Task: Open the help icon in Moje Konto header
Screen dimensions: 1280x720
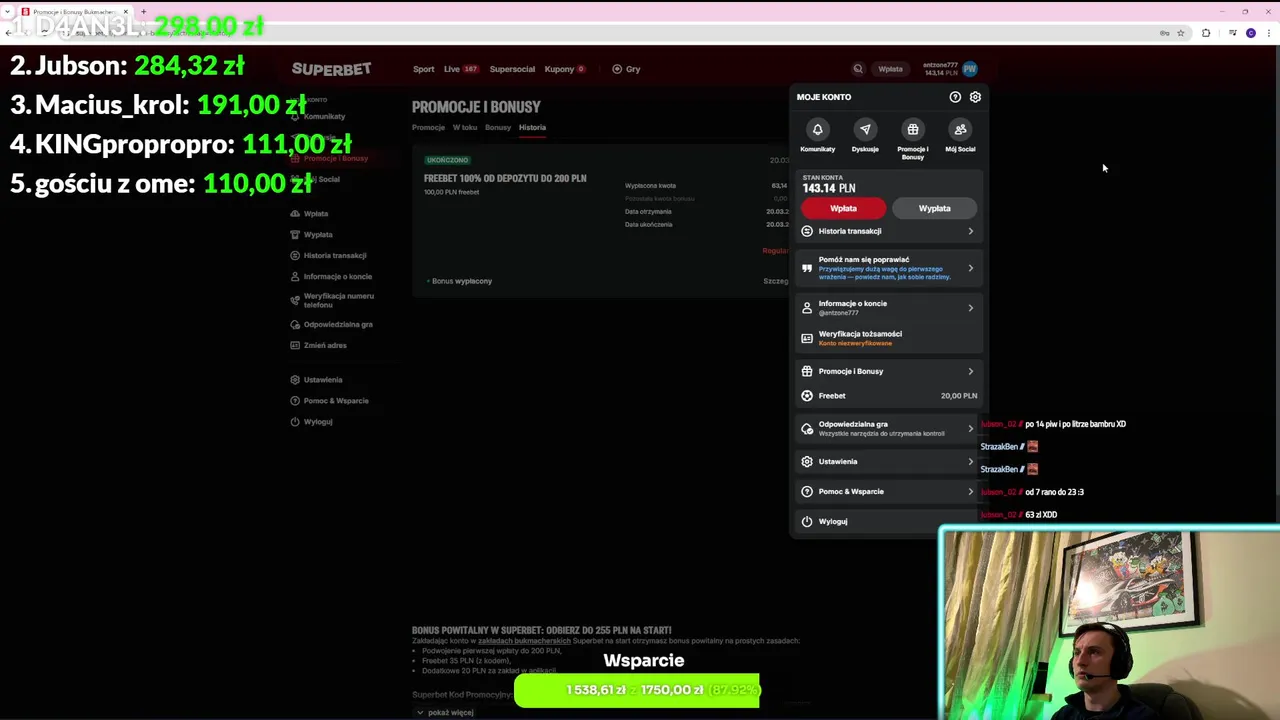Action: [955, 97]
